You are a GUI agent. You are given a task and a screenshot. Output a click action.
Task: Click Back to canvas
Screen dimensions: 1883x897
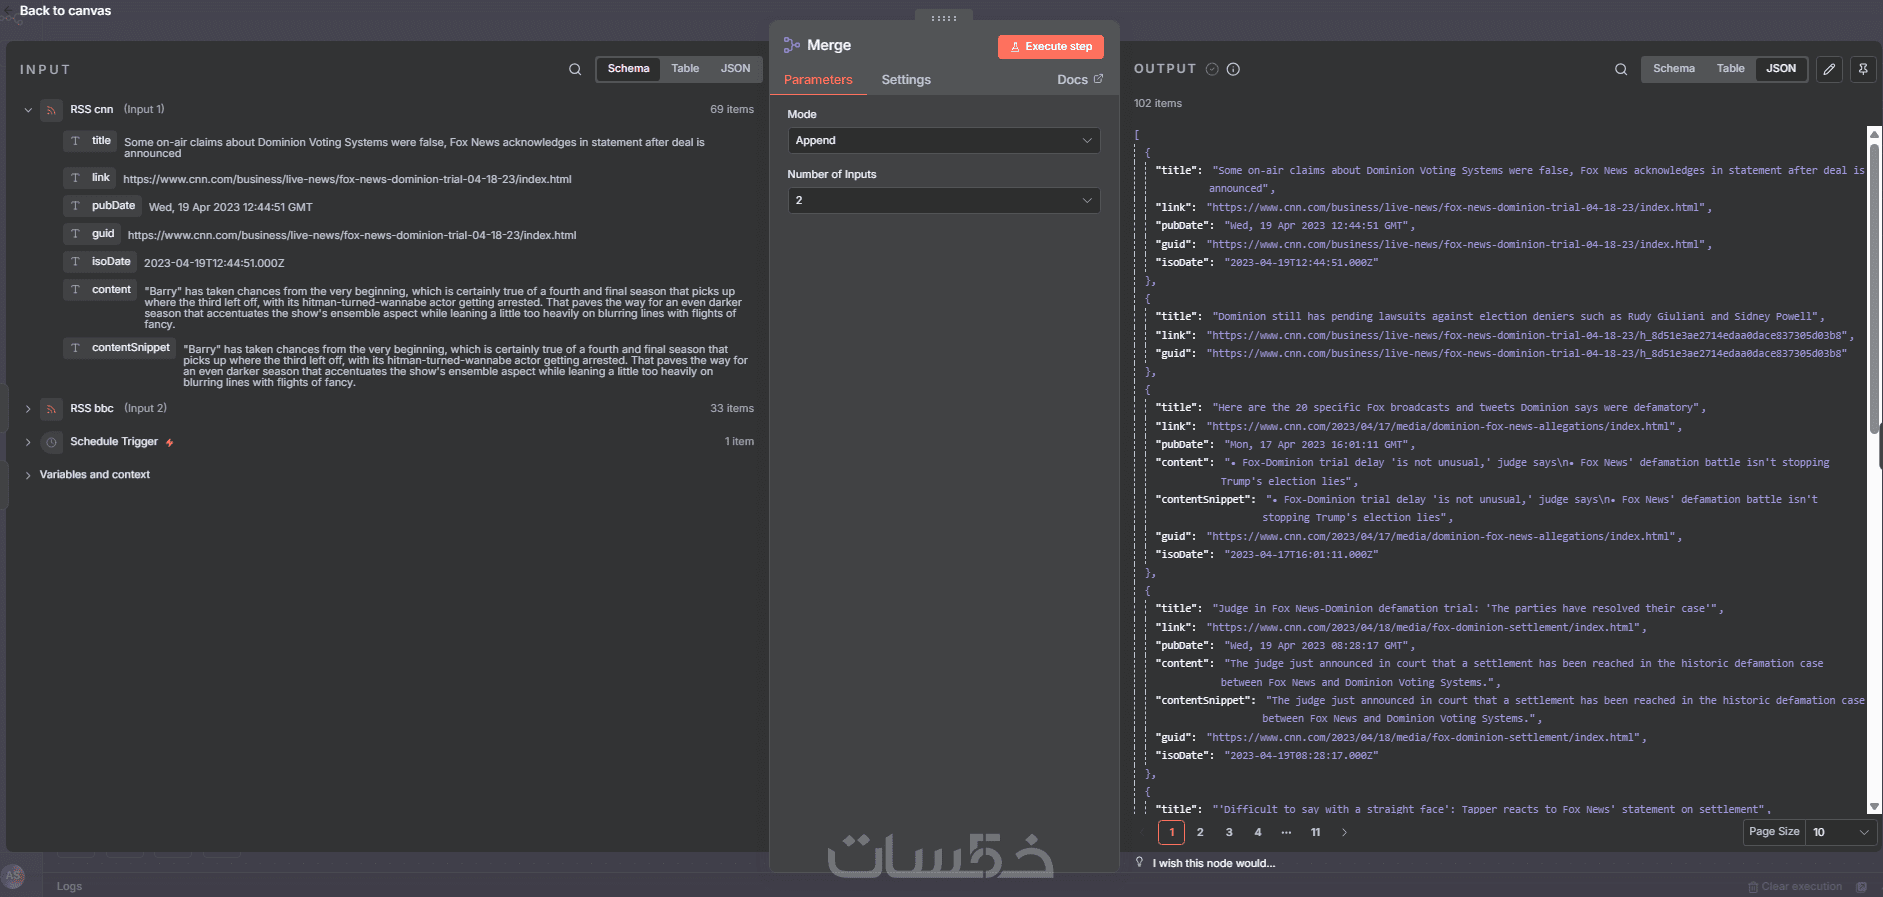click(x=65, y=11)
